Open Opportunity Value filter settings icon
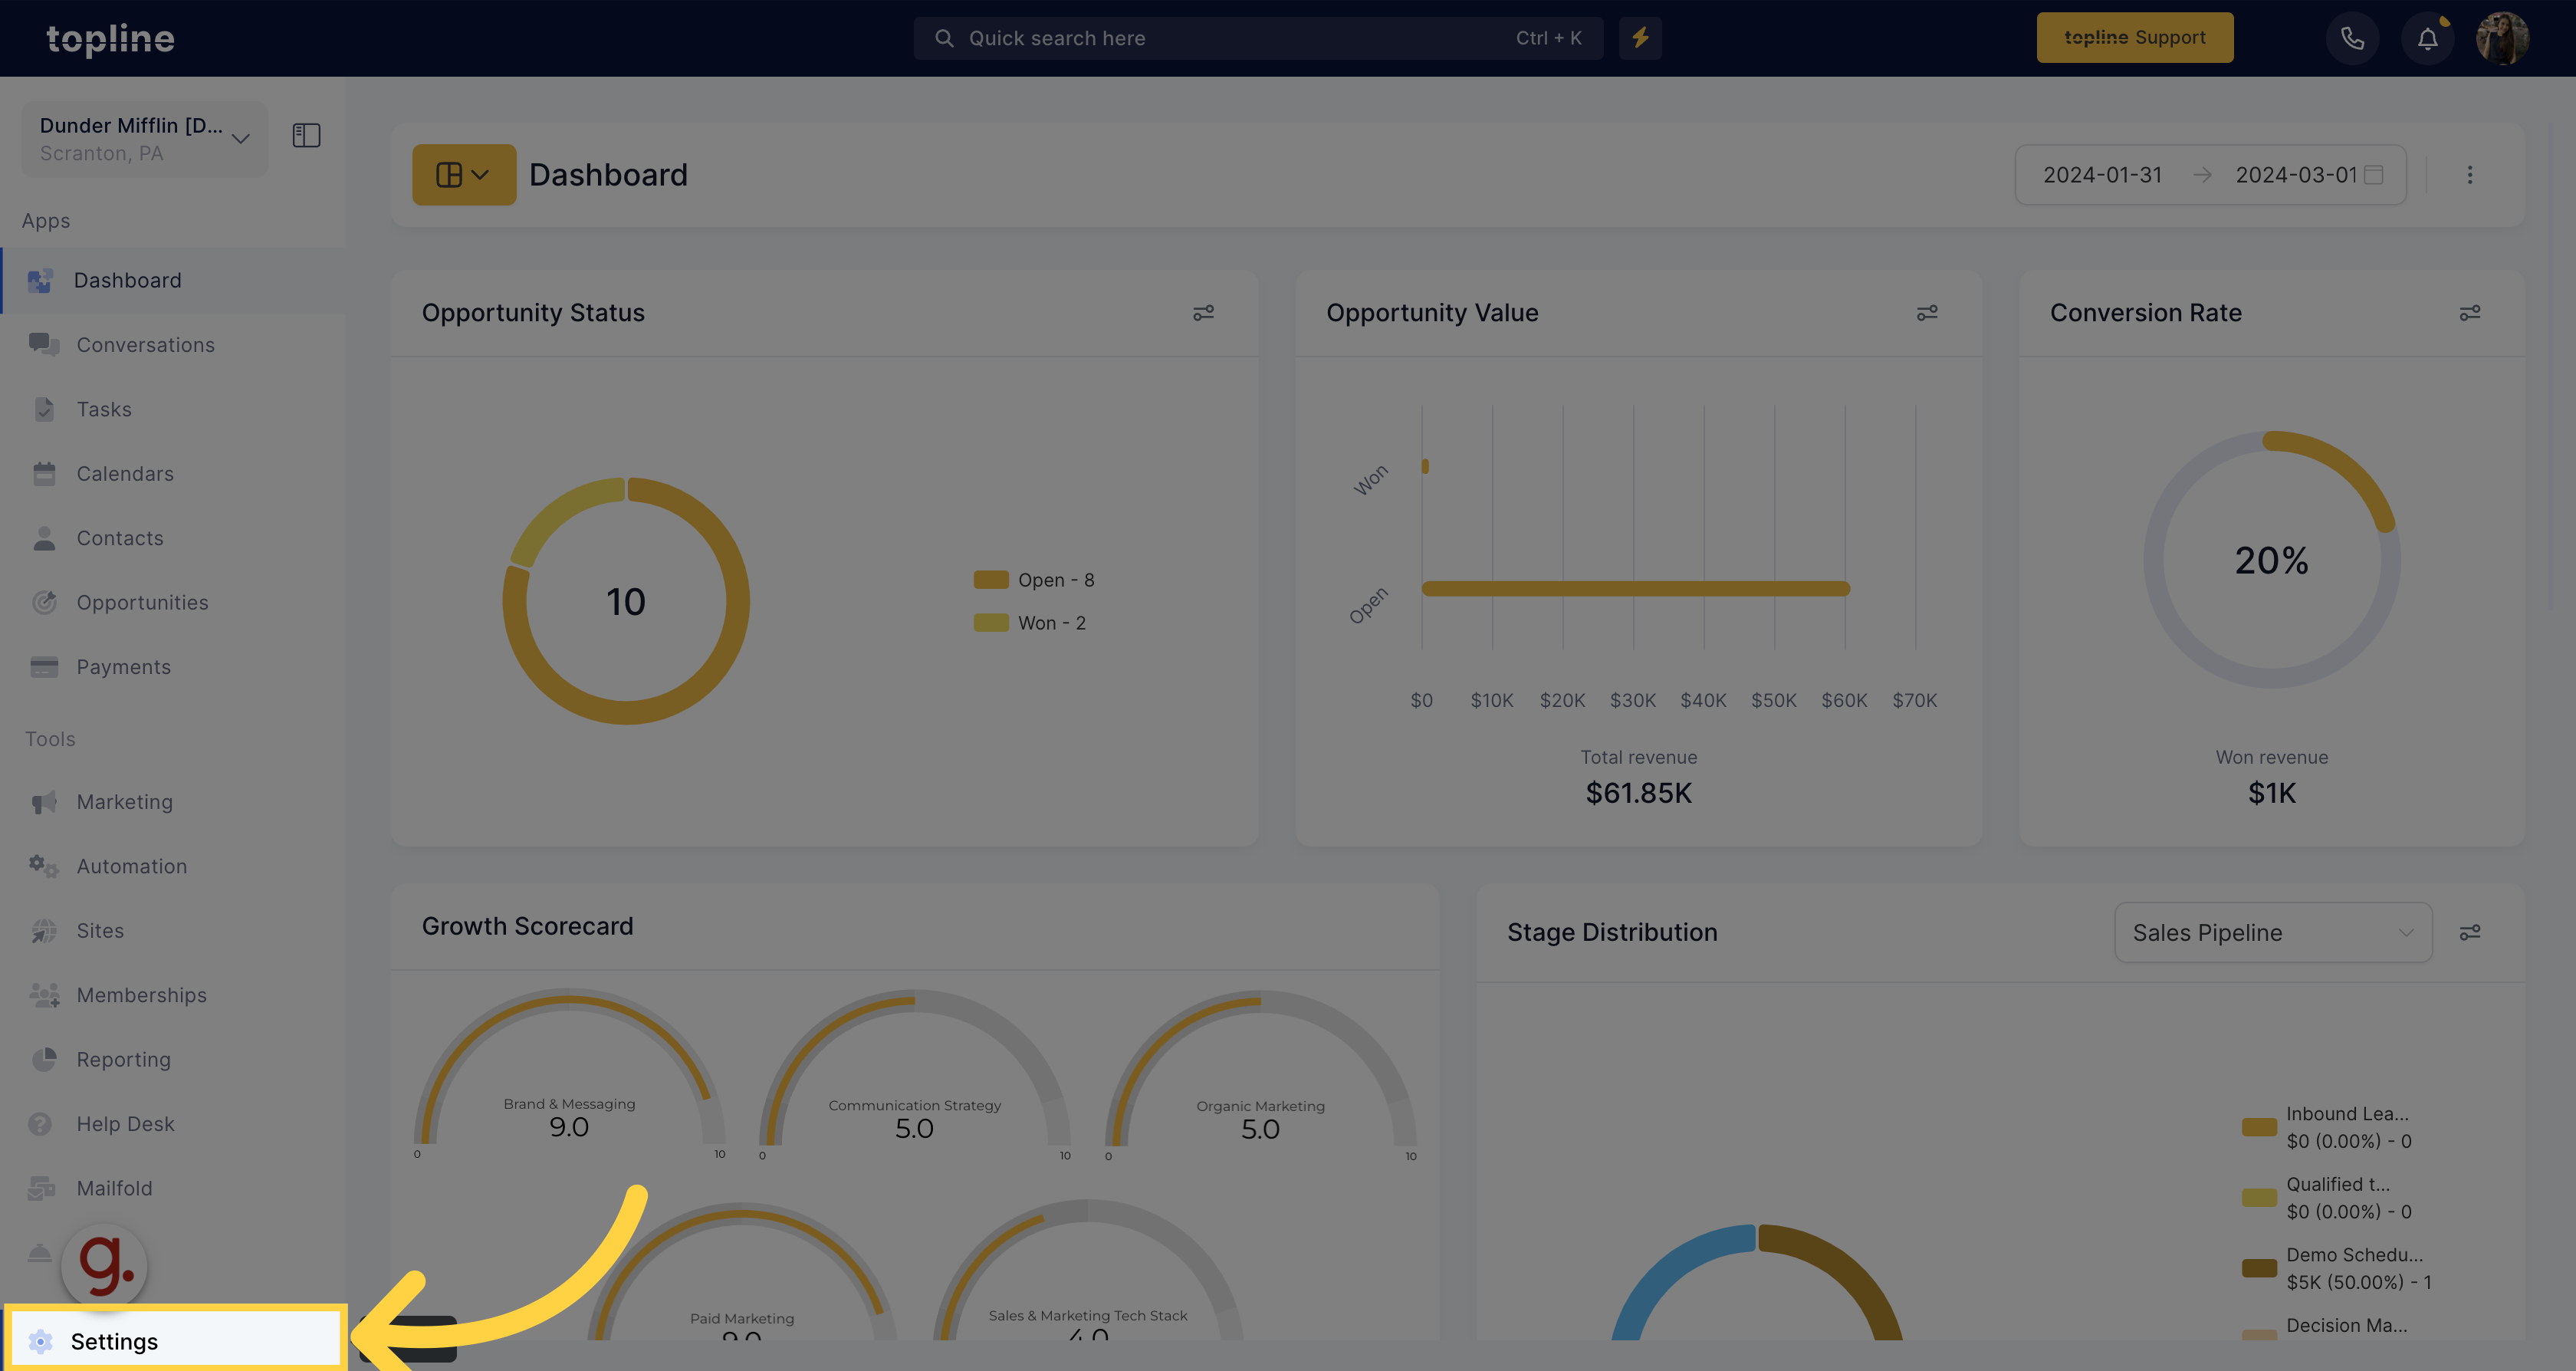Image resolution: width=2576 pixels, height=1371 pixels. point(1927,313)
